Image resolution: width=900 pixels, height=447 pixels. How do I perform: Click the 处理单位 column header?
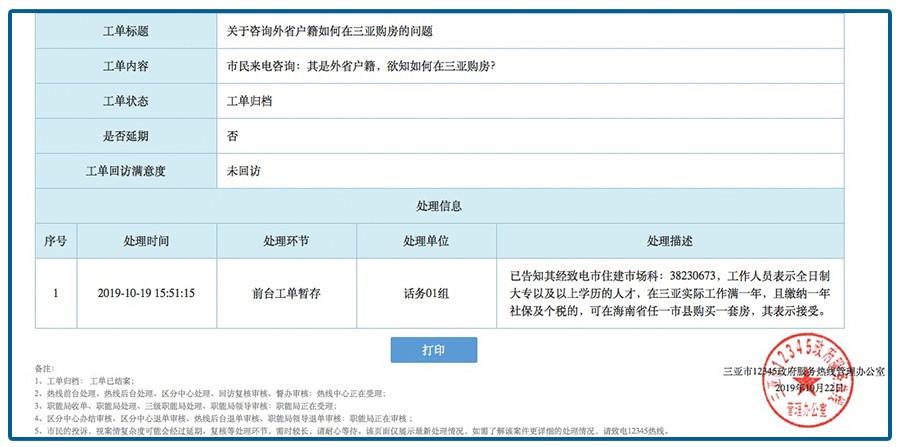426,241
